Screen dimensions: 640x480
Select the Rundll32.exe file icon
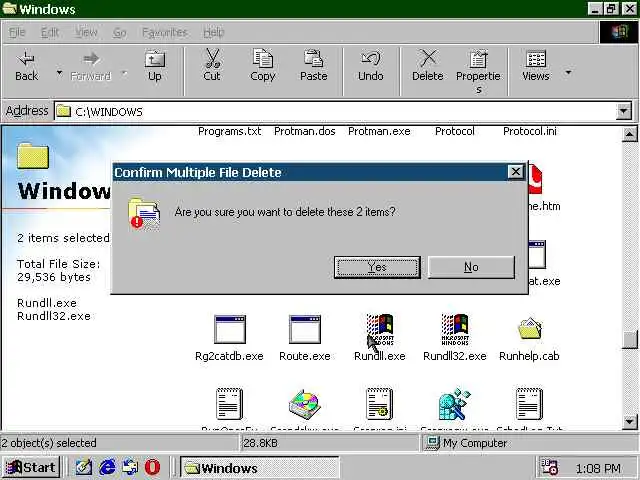pos(455,329)
